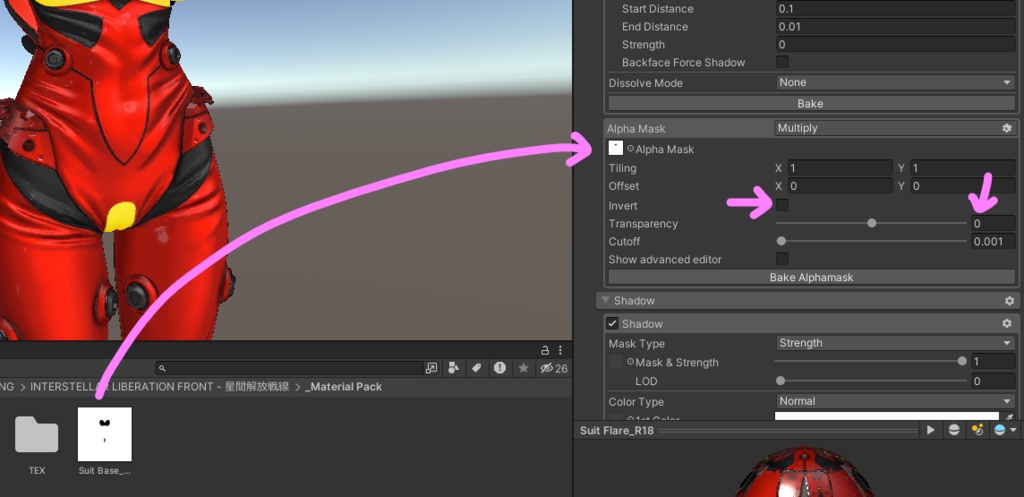Click the Offset Y input field
This screenshot has height=497, width=1024.
tap(963, 186)
